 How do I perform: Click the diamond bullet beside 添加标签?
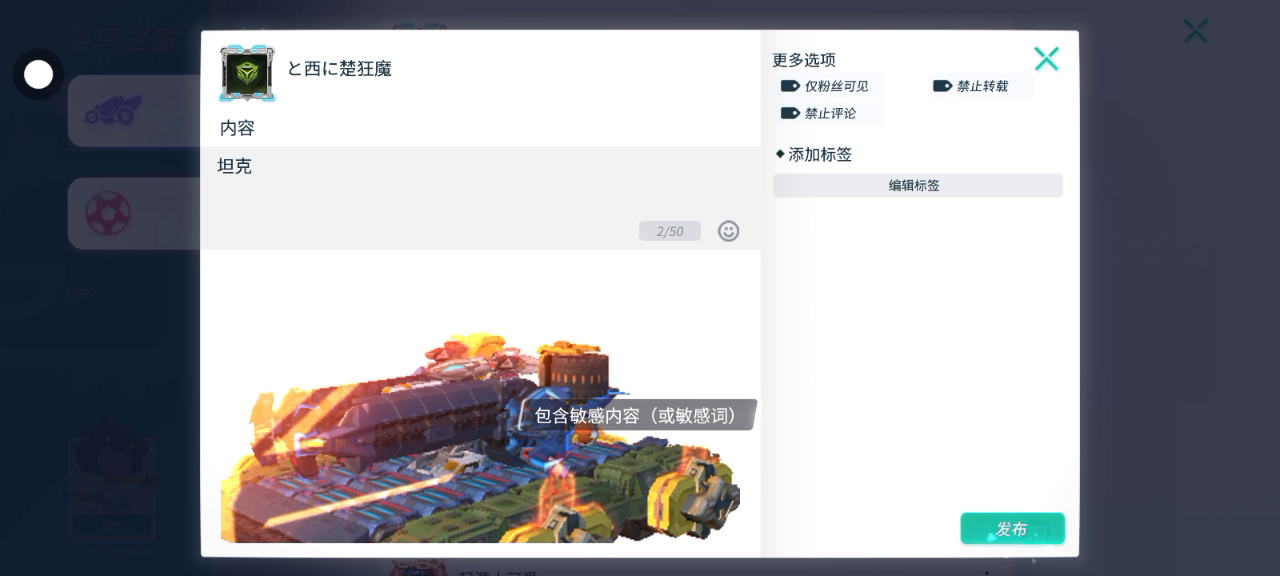click(780, 154)
